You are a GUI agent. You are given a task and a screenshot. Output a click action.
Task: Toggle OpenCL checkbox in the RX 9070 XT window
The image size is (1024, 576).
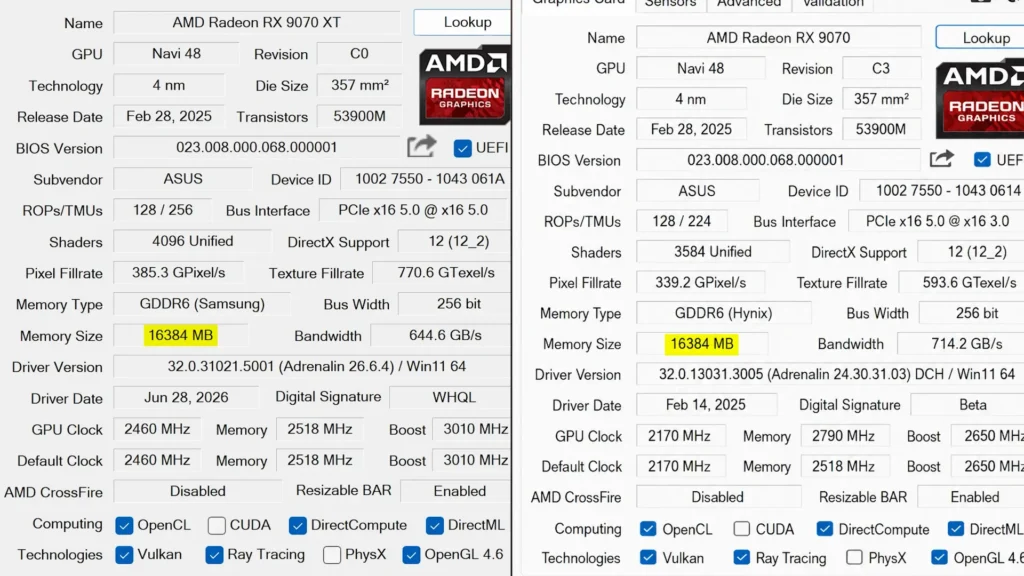124,525
